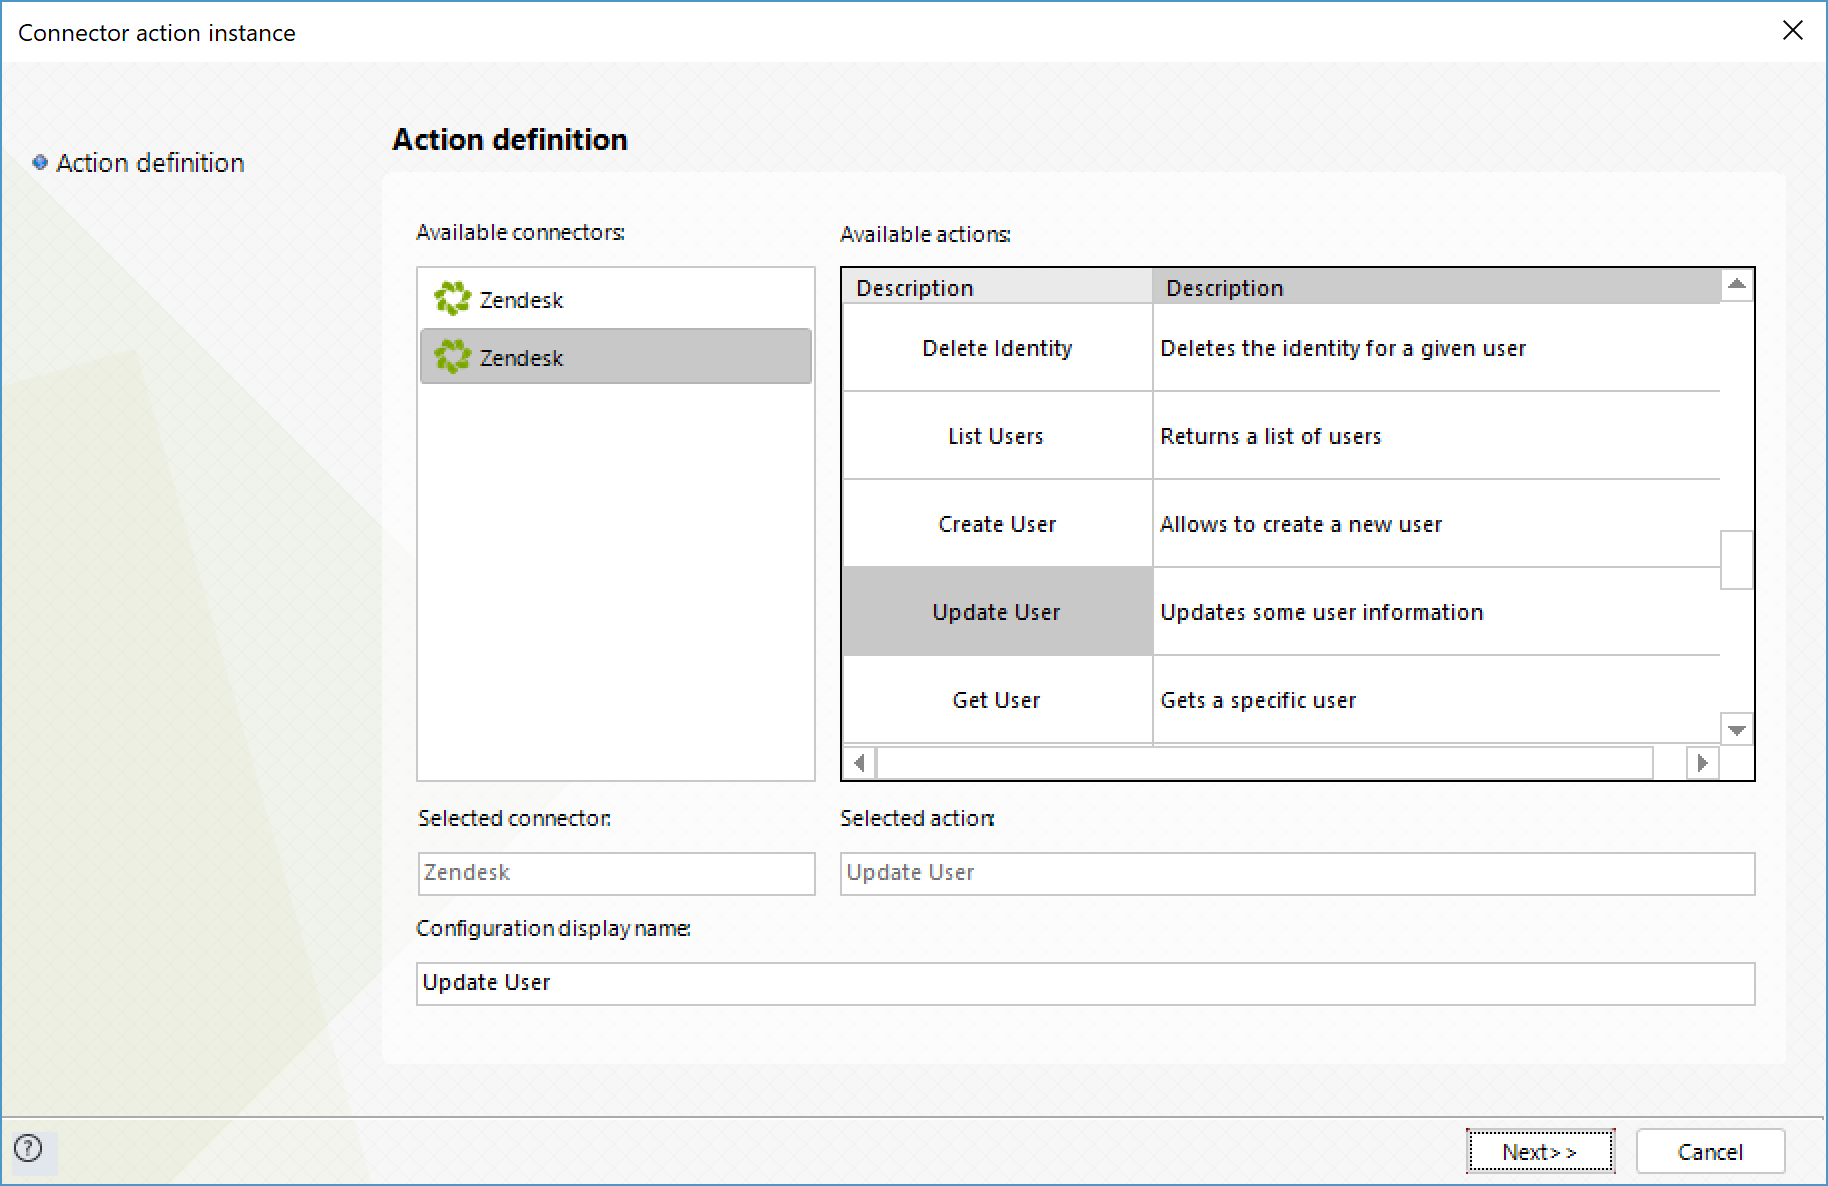
Task: Click 'Allows to create a new user' cell
Action: point(1436,524)
